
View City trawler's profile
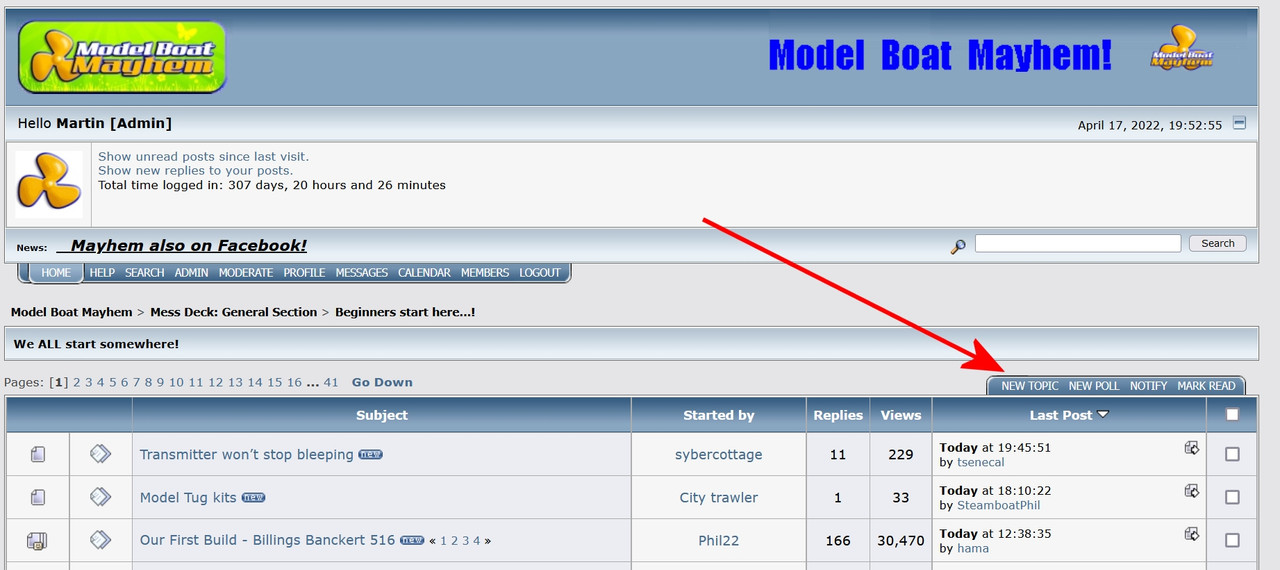pos(718,497)
